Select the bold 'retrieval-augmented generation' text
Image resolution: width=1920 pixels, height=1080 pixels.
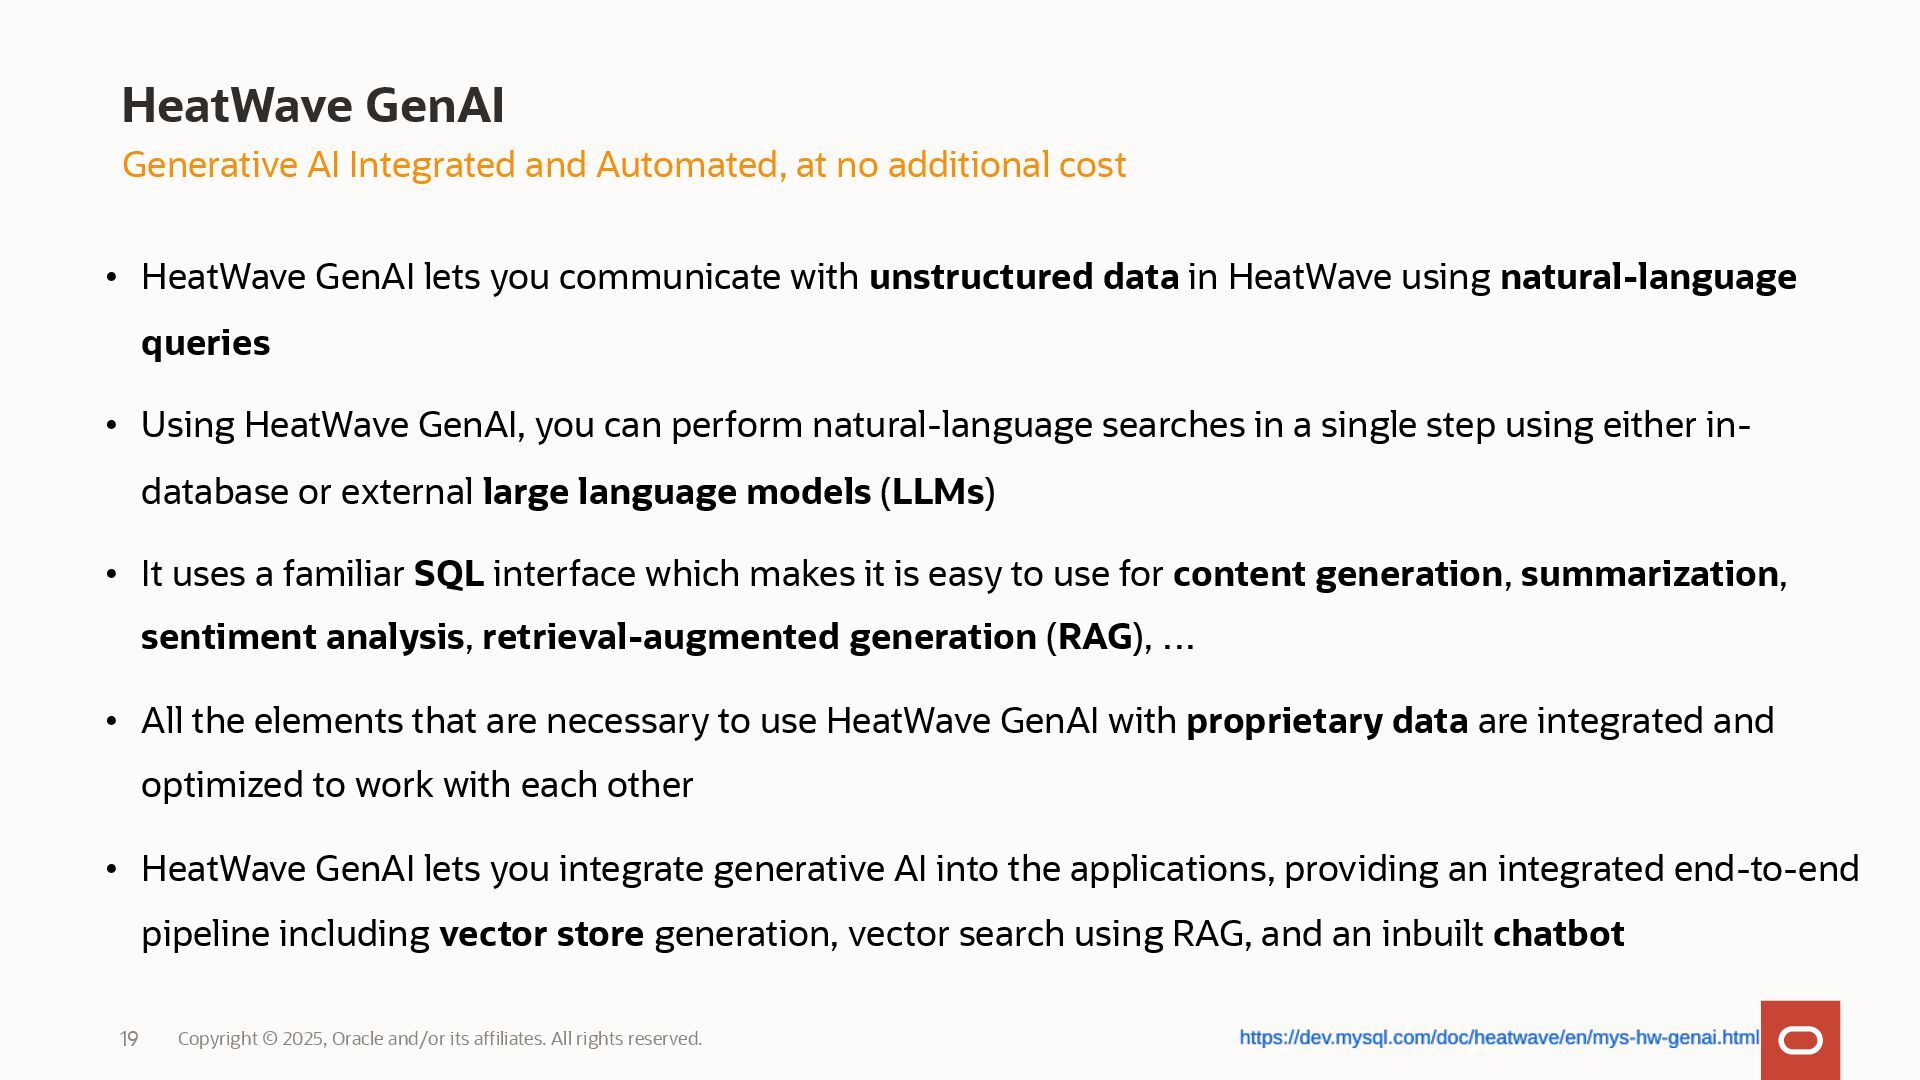(759, 637)
